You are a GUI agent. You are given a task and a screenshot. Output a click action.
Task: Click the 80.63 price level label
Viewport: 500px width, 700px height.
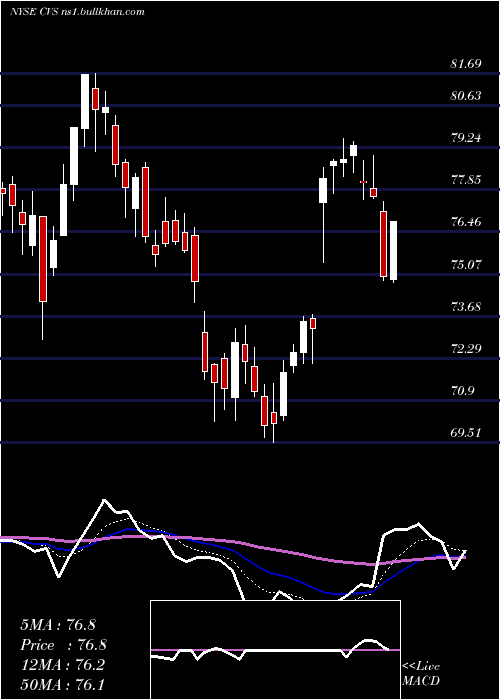click(466, 96)
